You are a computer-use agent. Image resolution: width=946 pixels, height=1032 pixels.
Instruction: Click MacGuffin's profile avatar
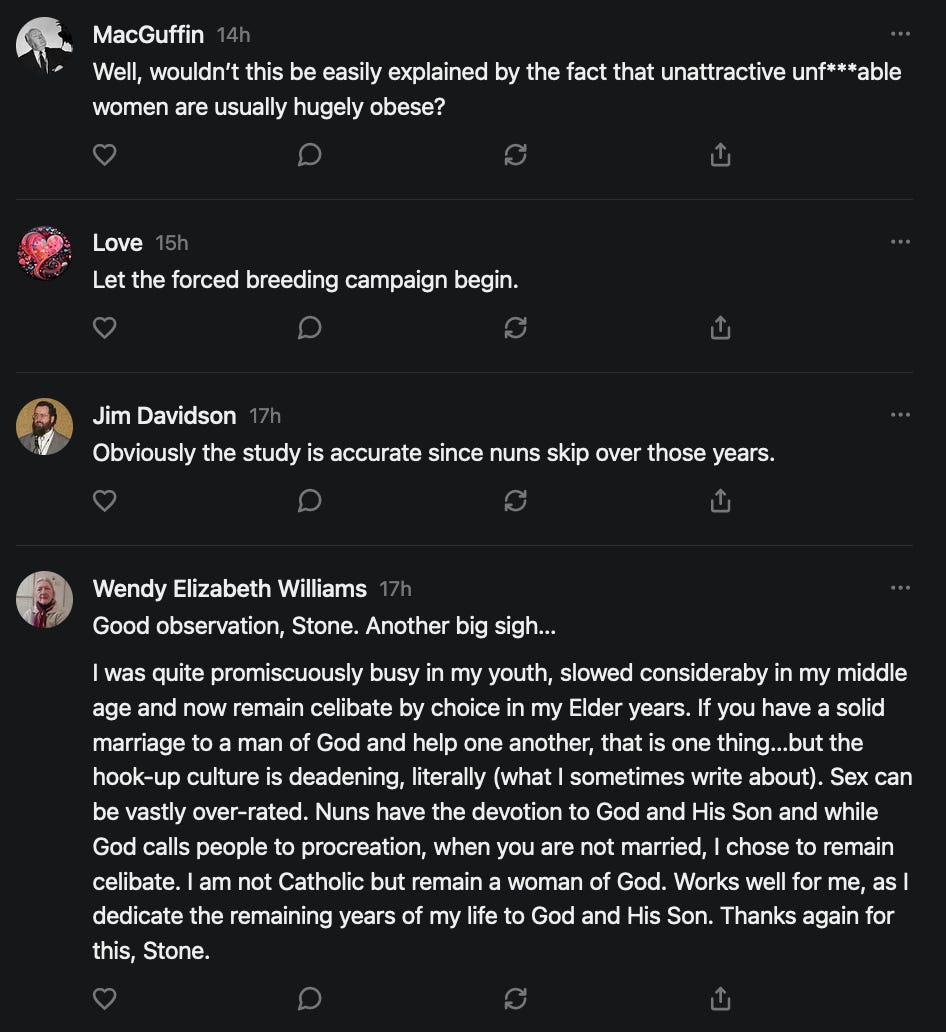[x=45, y=45]
